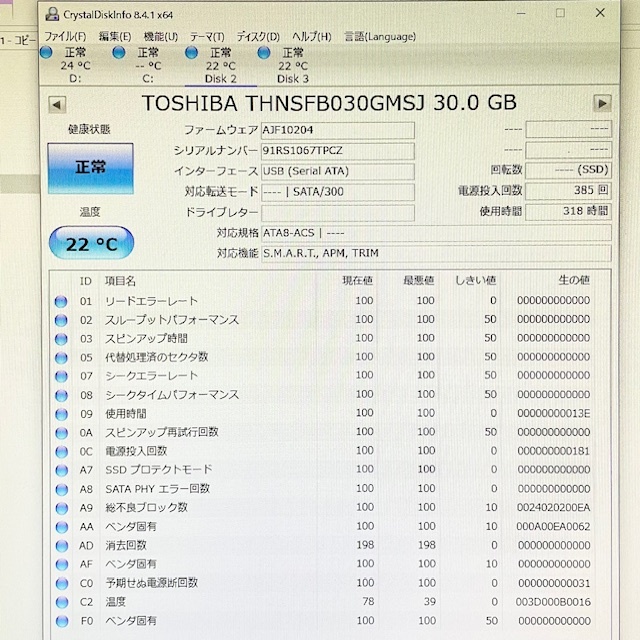This screenshot has width=640, height=640.
Task: Open the ファイル(F) menu
Action: click(65, 37)
